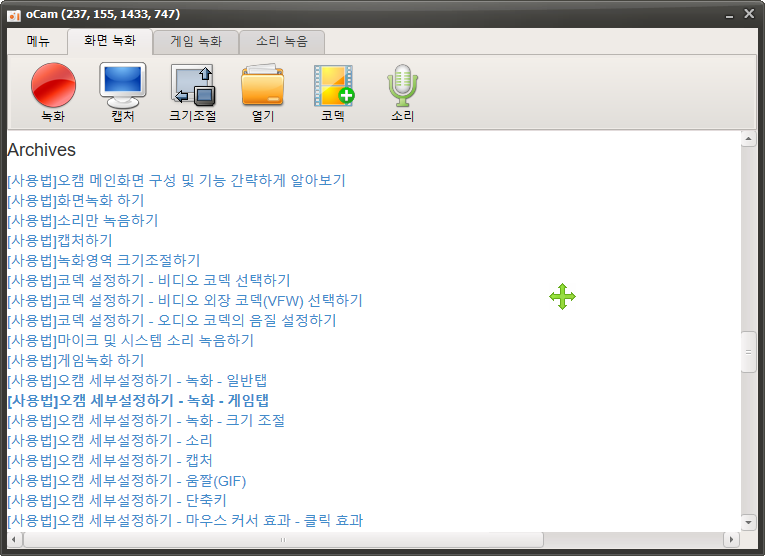Open the 녹화영역 크기조절하기 link

click(x=103, y=260)
